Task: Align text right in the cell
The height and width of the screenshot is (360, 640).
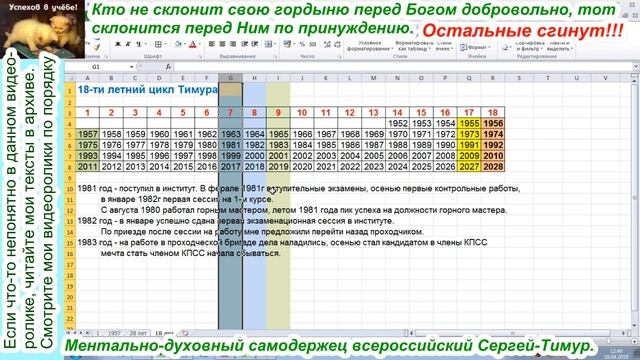Action: click(x=233, y=44)
